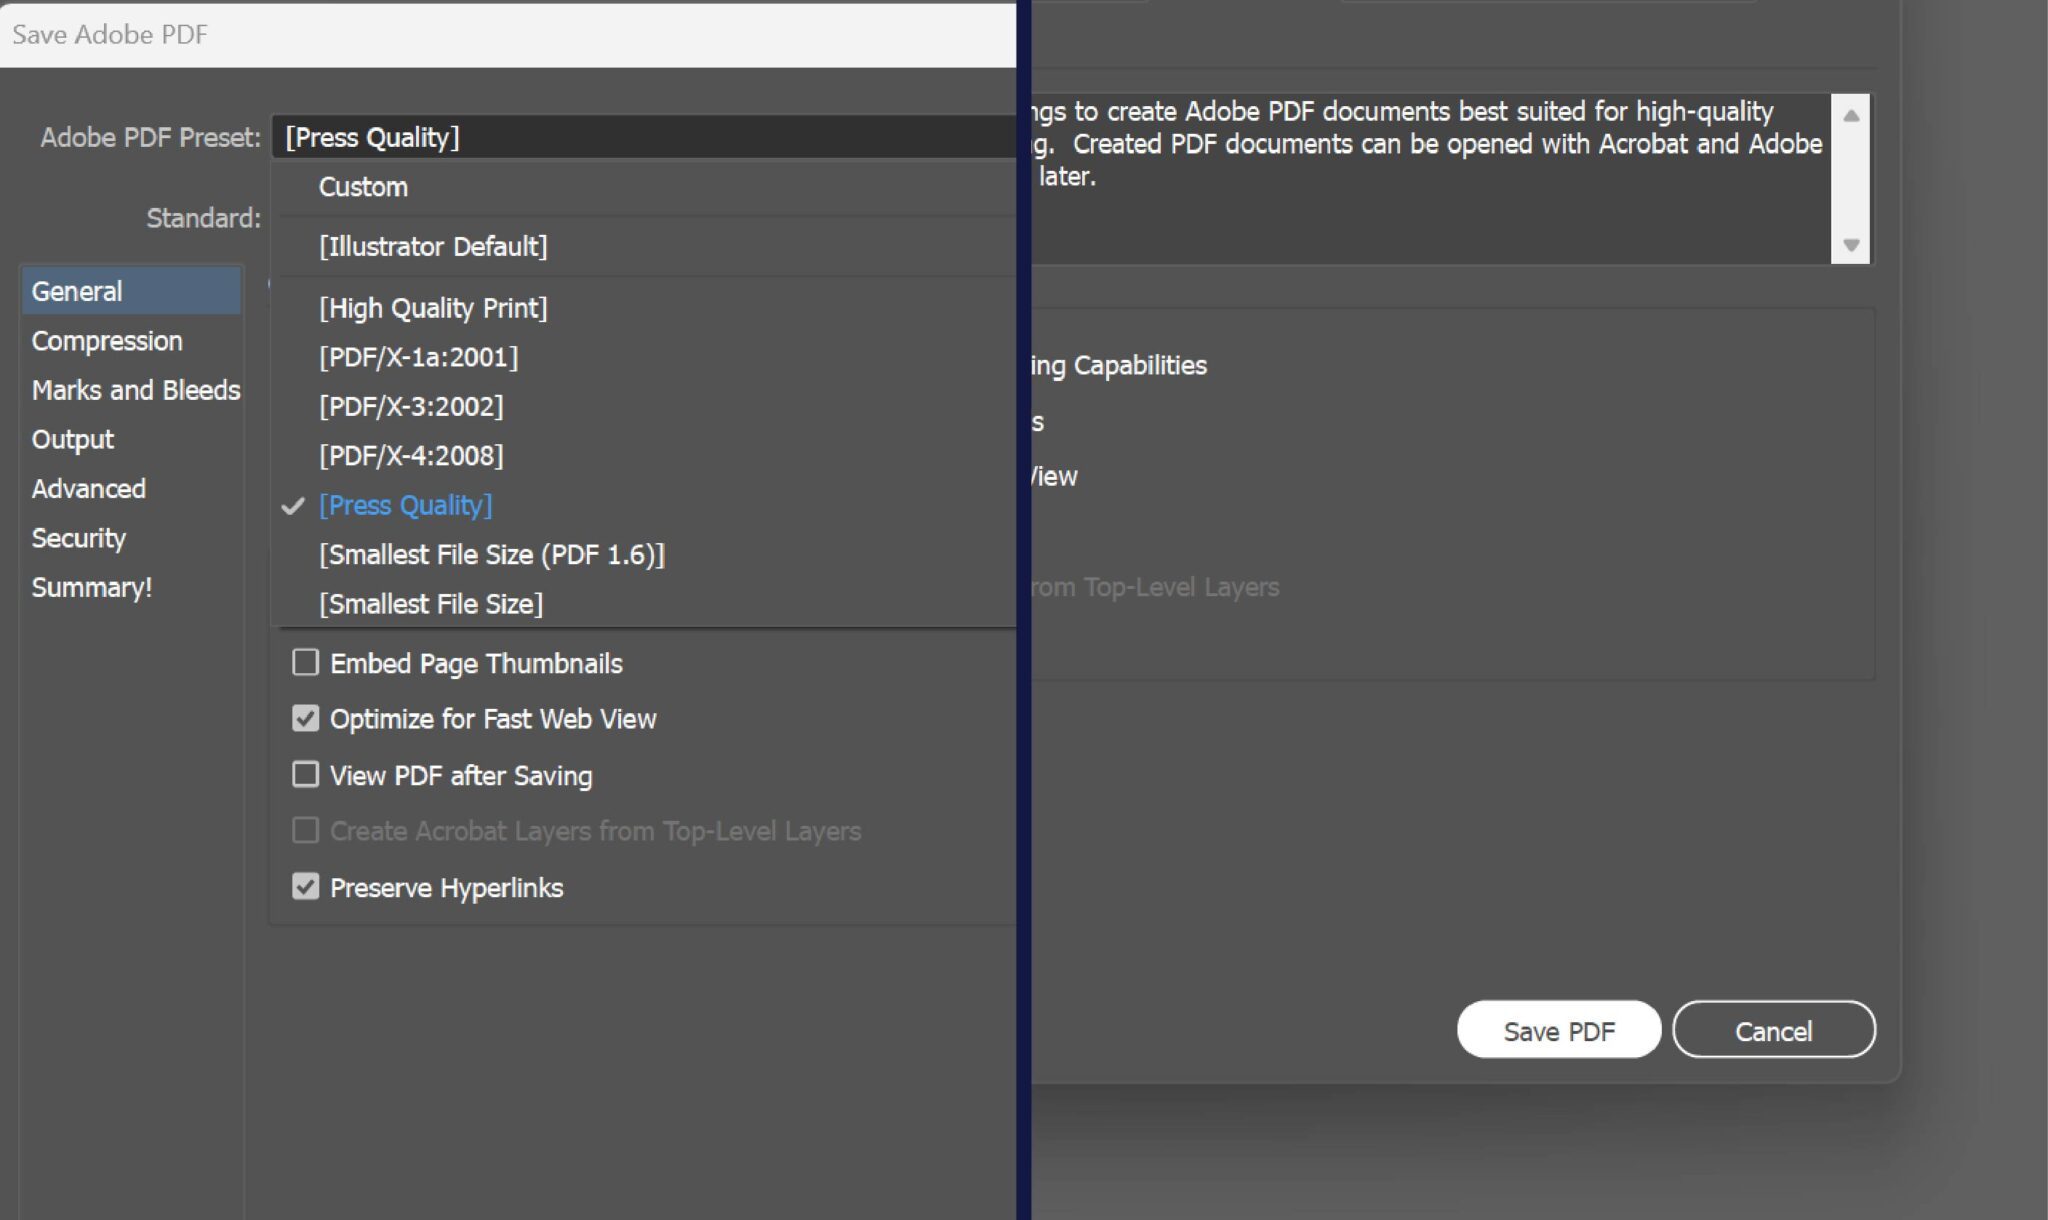Choose Custom from the preset list
Screen dimensions: 2048x1220
[x=363, y=187]
